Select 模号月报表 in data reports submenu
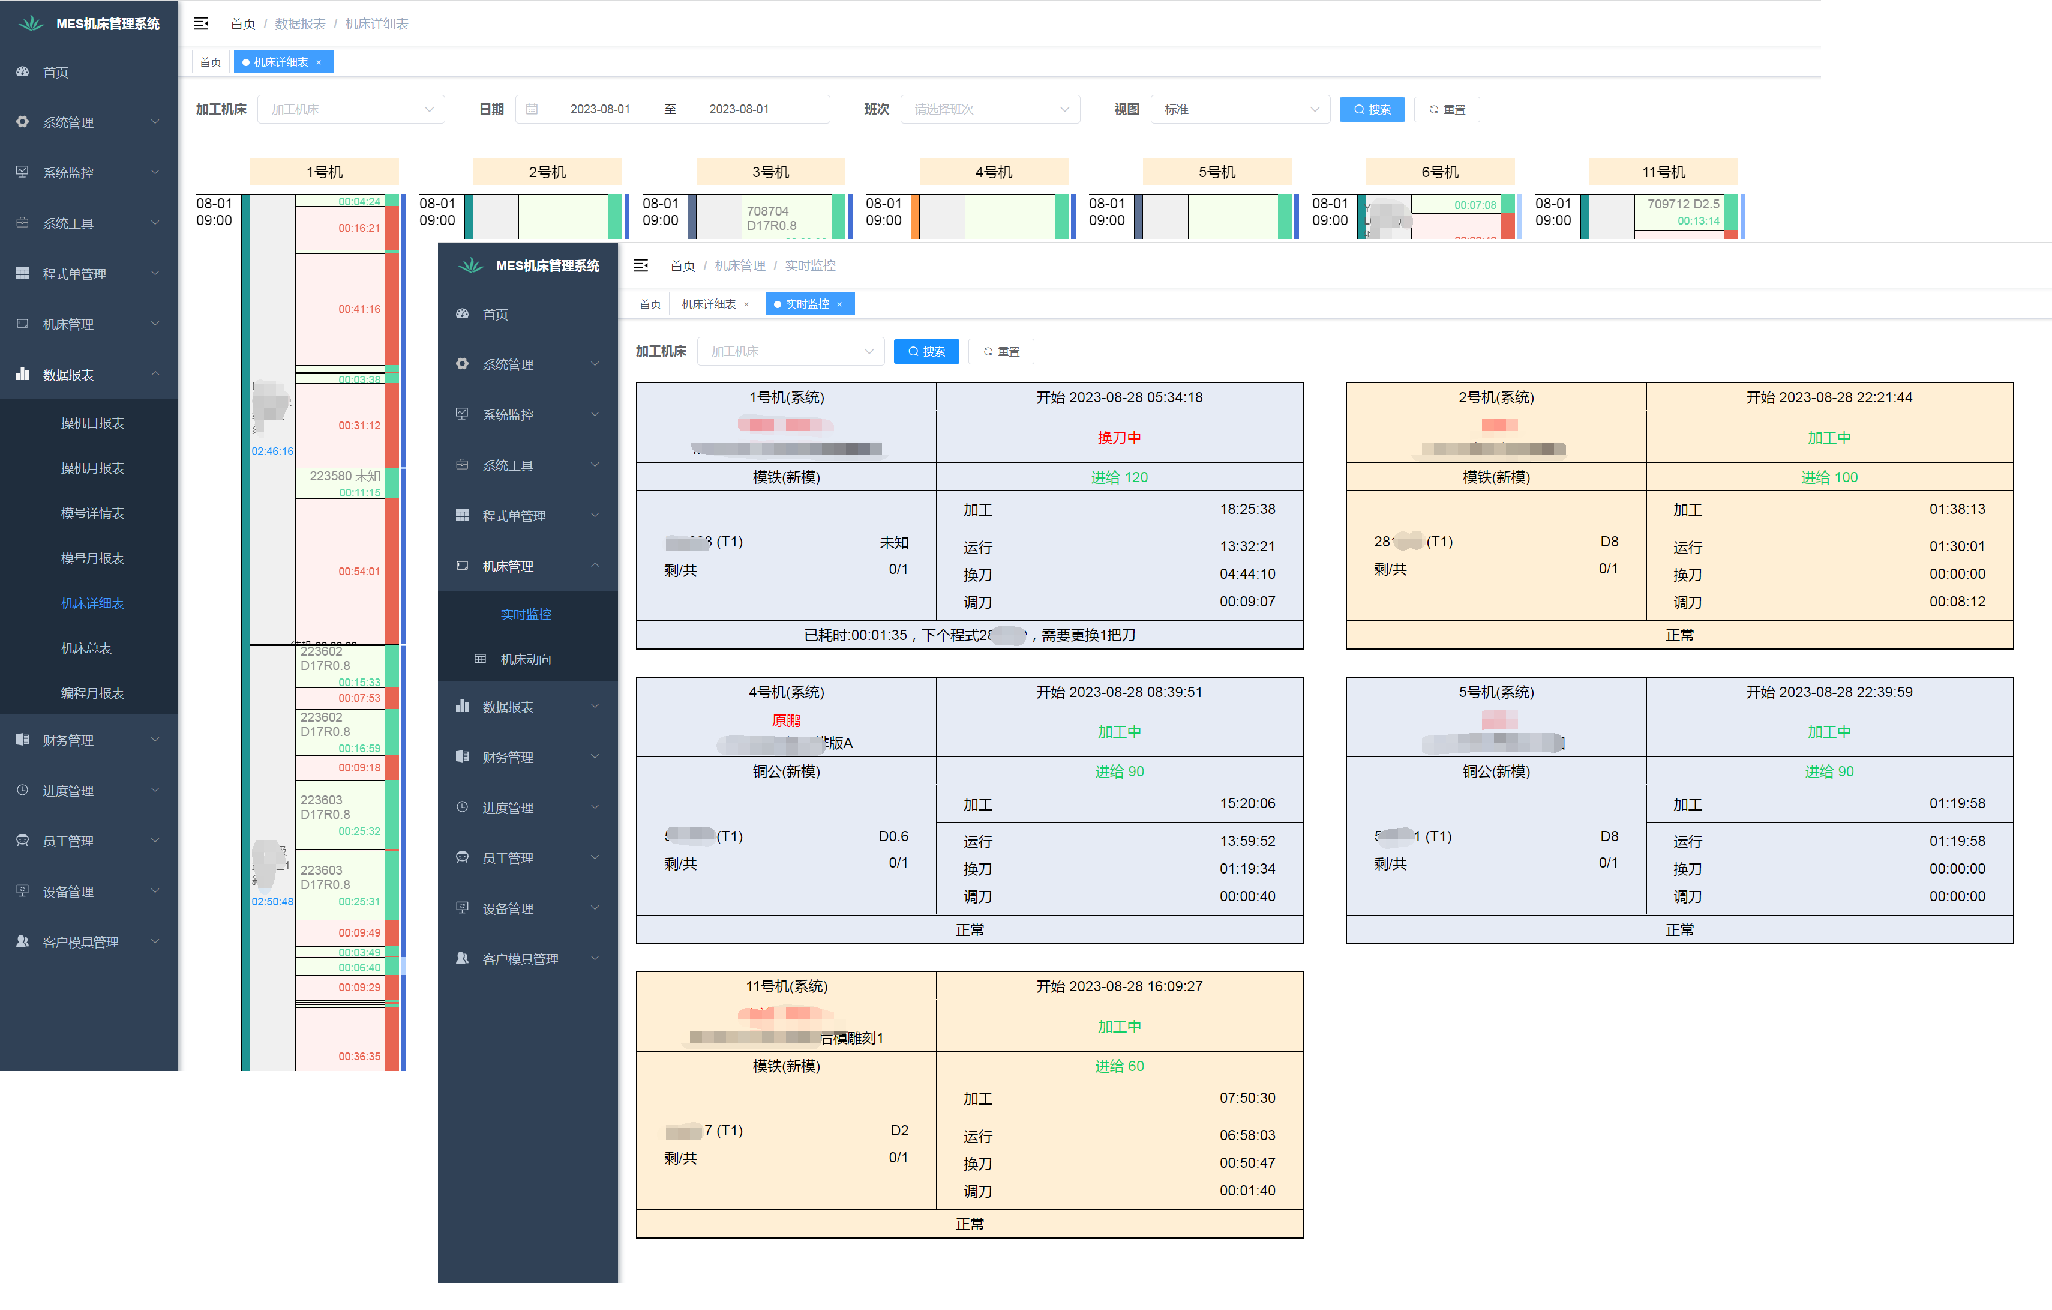 pyautogui.click(x=92, y=558)
